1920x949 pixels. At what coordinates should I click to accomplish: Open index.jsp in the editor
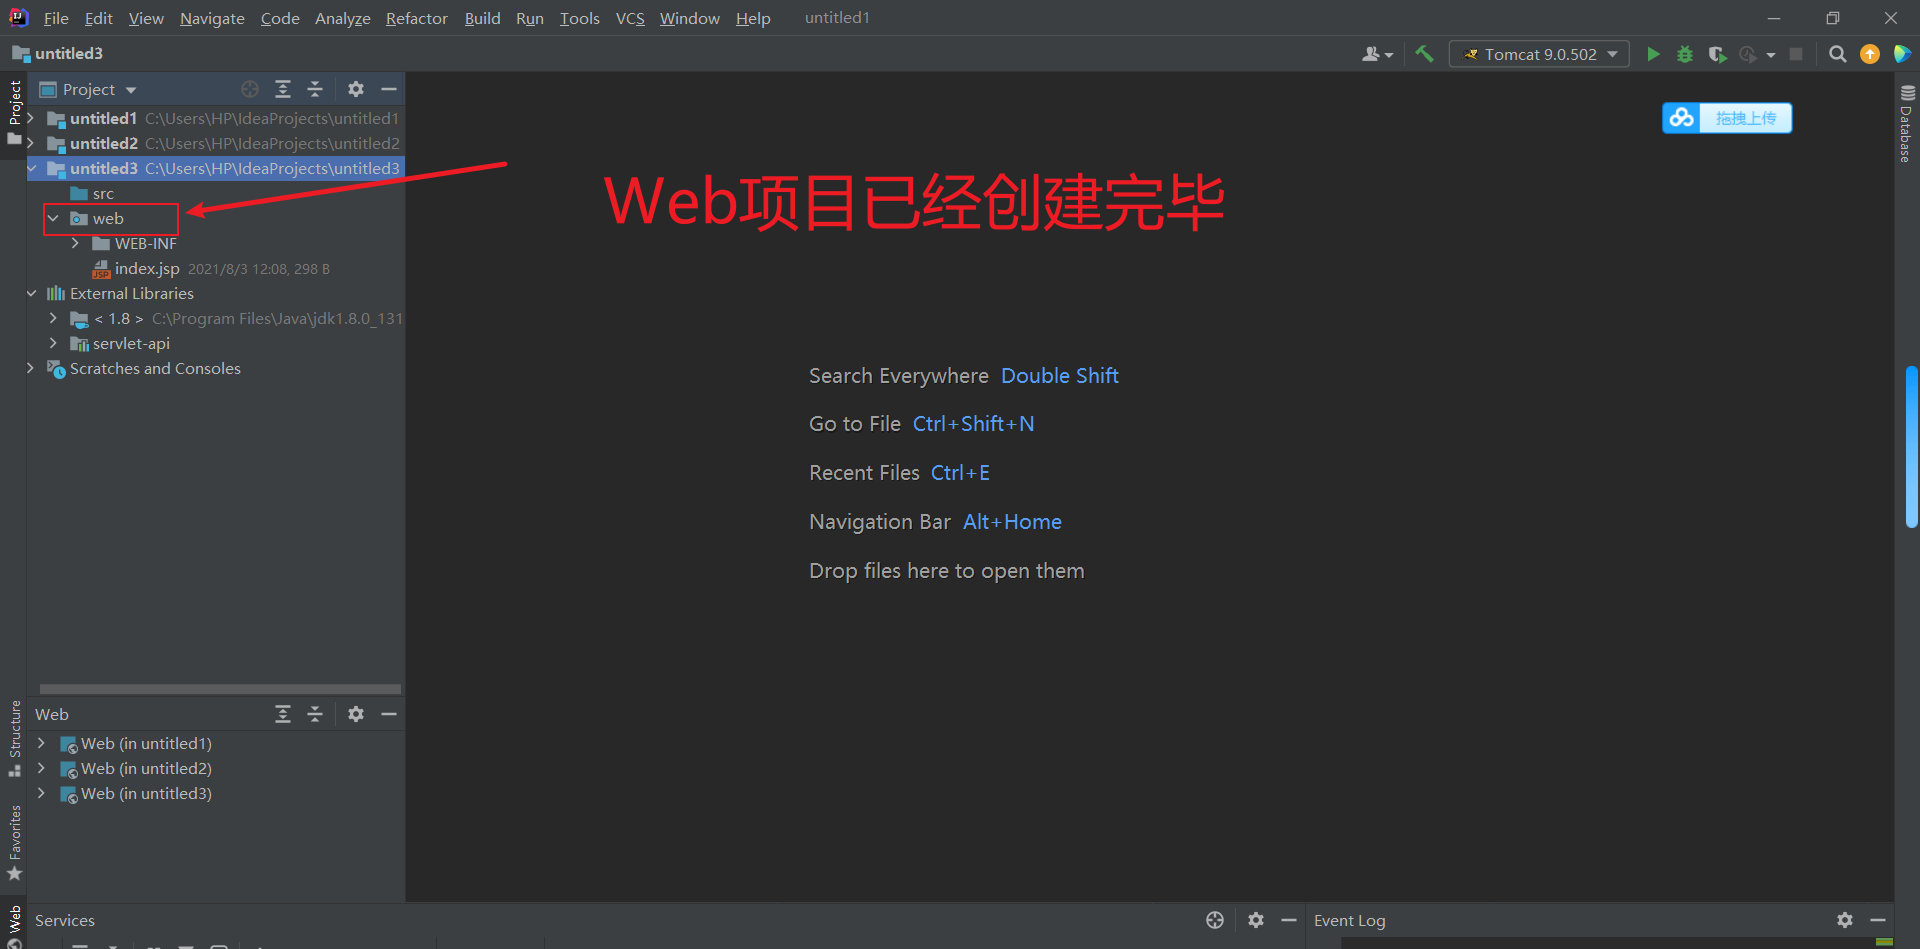150,268
